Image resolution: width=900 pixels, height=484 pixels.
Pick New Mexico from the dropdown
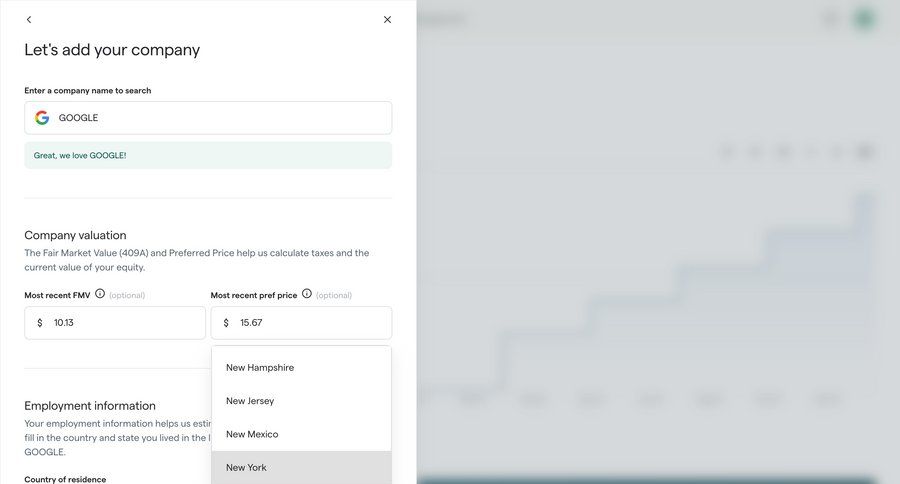[x=301, y=434]
